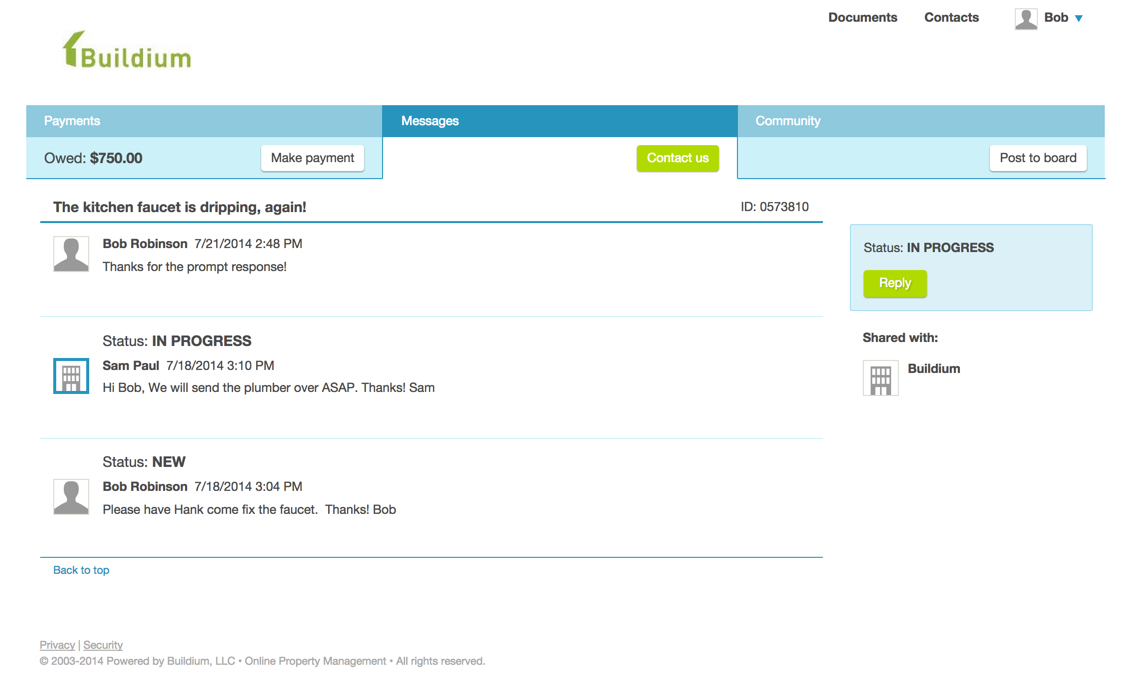
Task: Click the Make payment button
Action: (312, 157)
